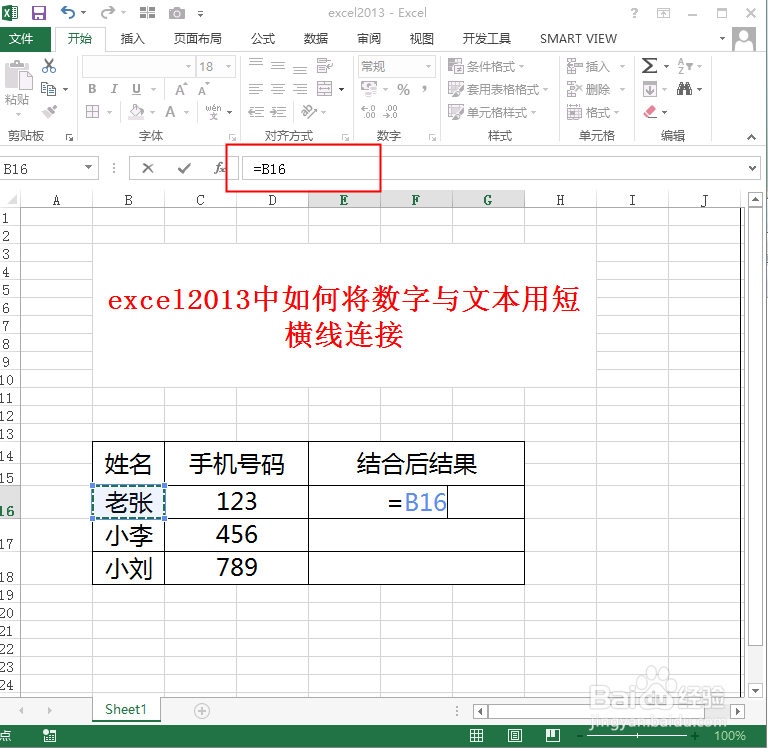The height and width of the screenshot is (748, 768).
Task: Click the wén phonetic guide icon
Action: click(x=214, y=112)
